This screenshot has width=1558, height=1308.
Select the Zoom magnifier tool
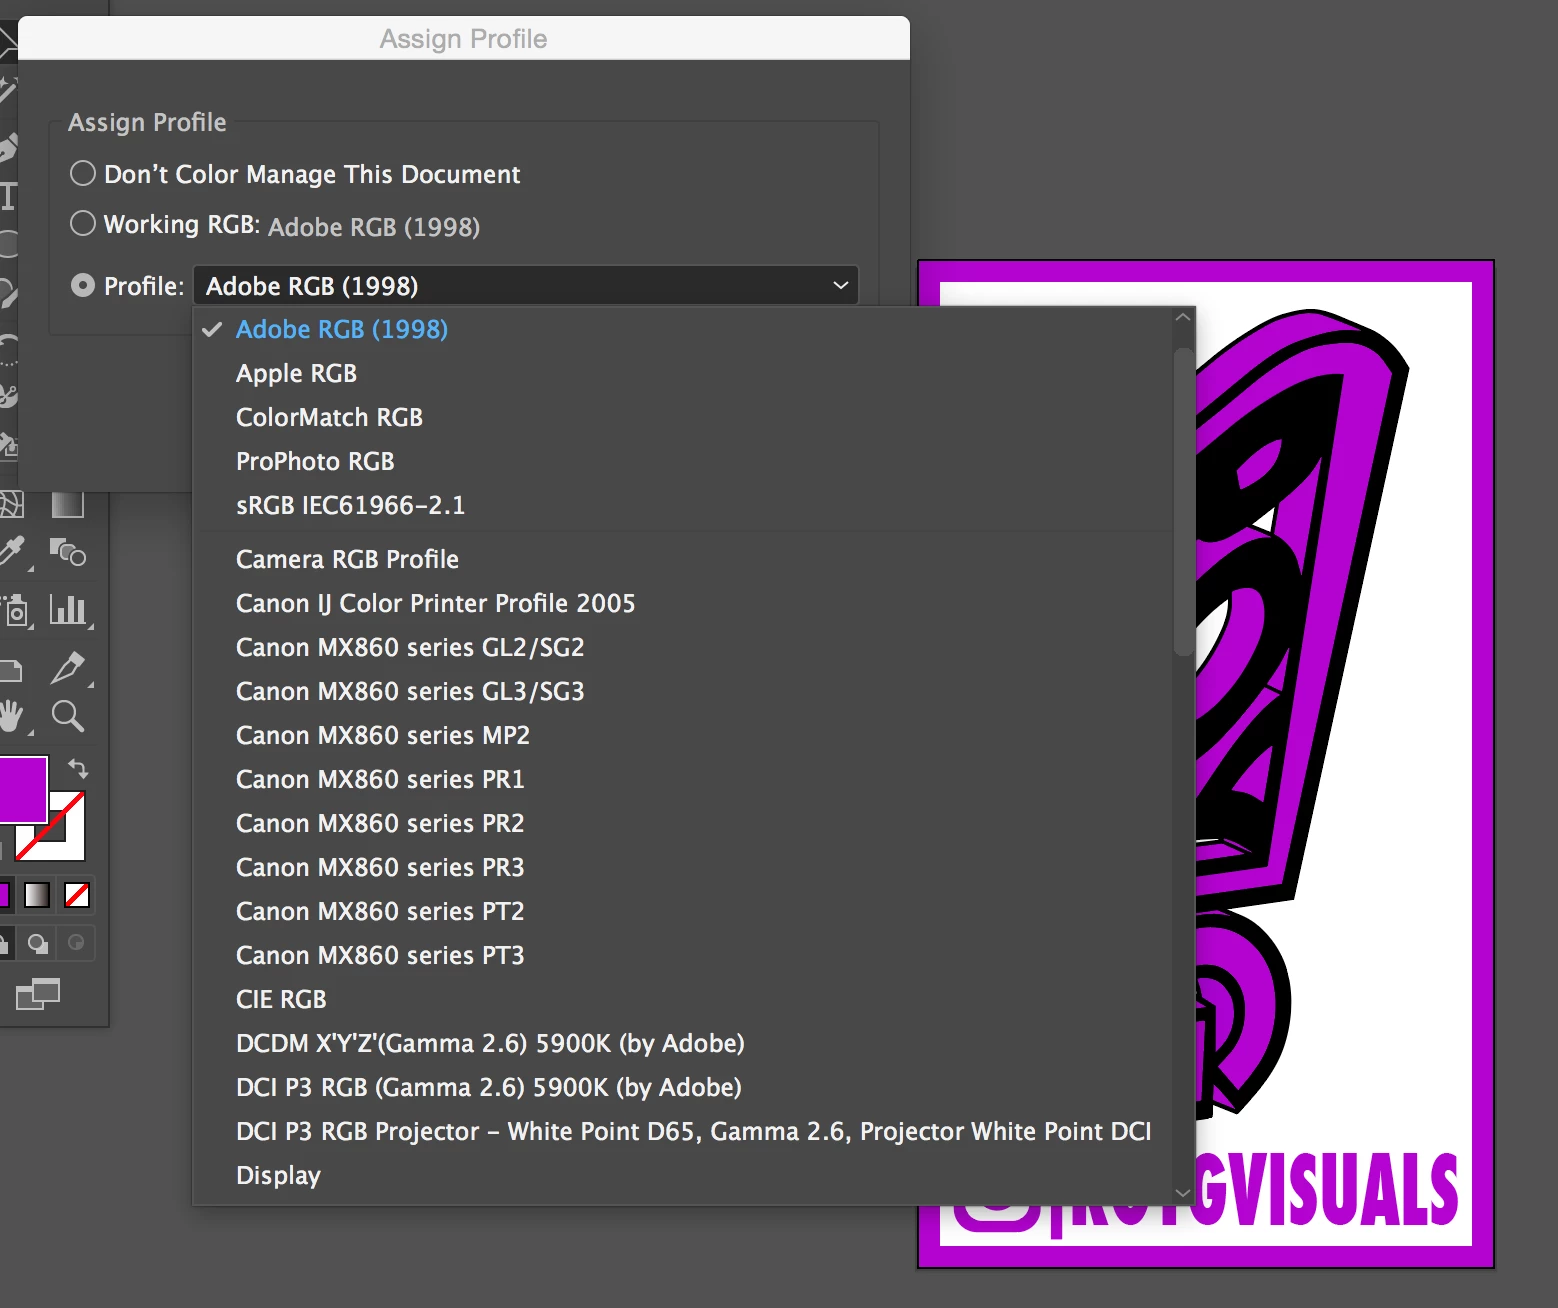68,716
